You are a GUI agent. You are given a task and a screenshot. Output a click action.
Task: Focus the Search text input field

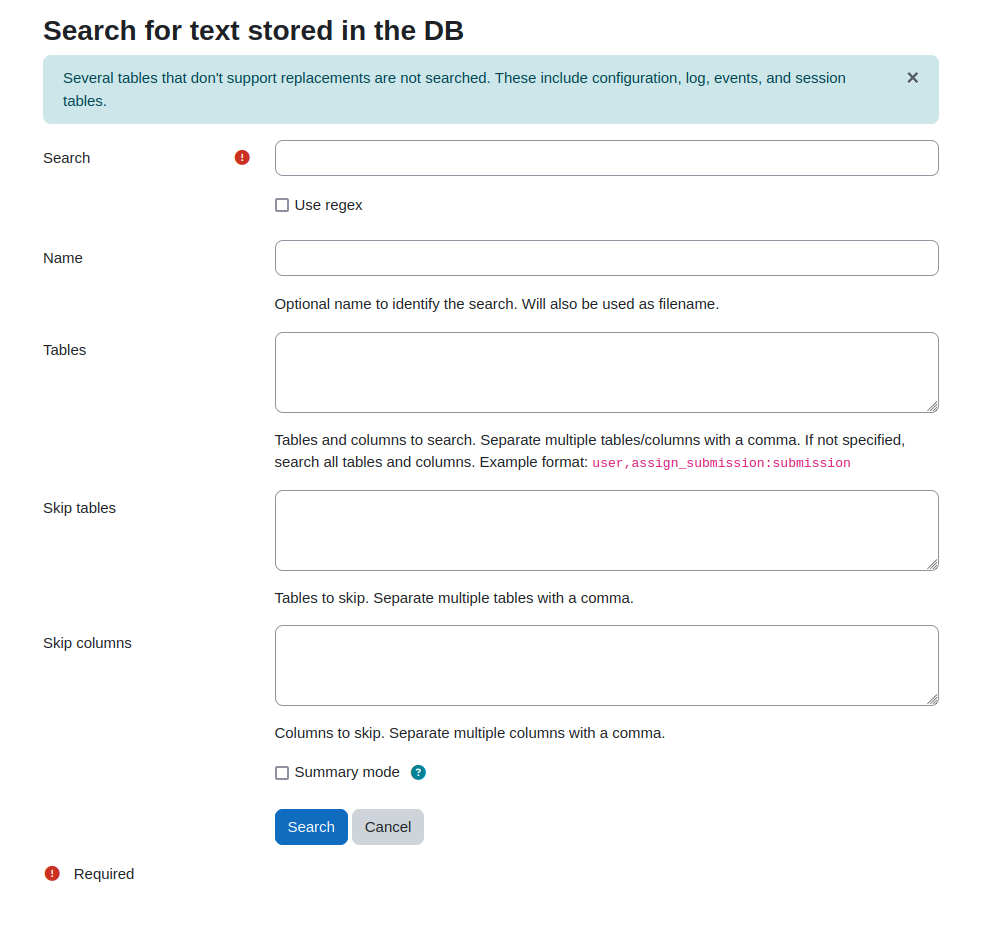(x=607, y=158)
